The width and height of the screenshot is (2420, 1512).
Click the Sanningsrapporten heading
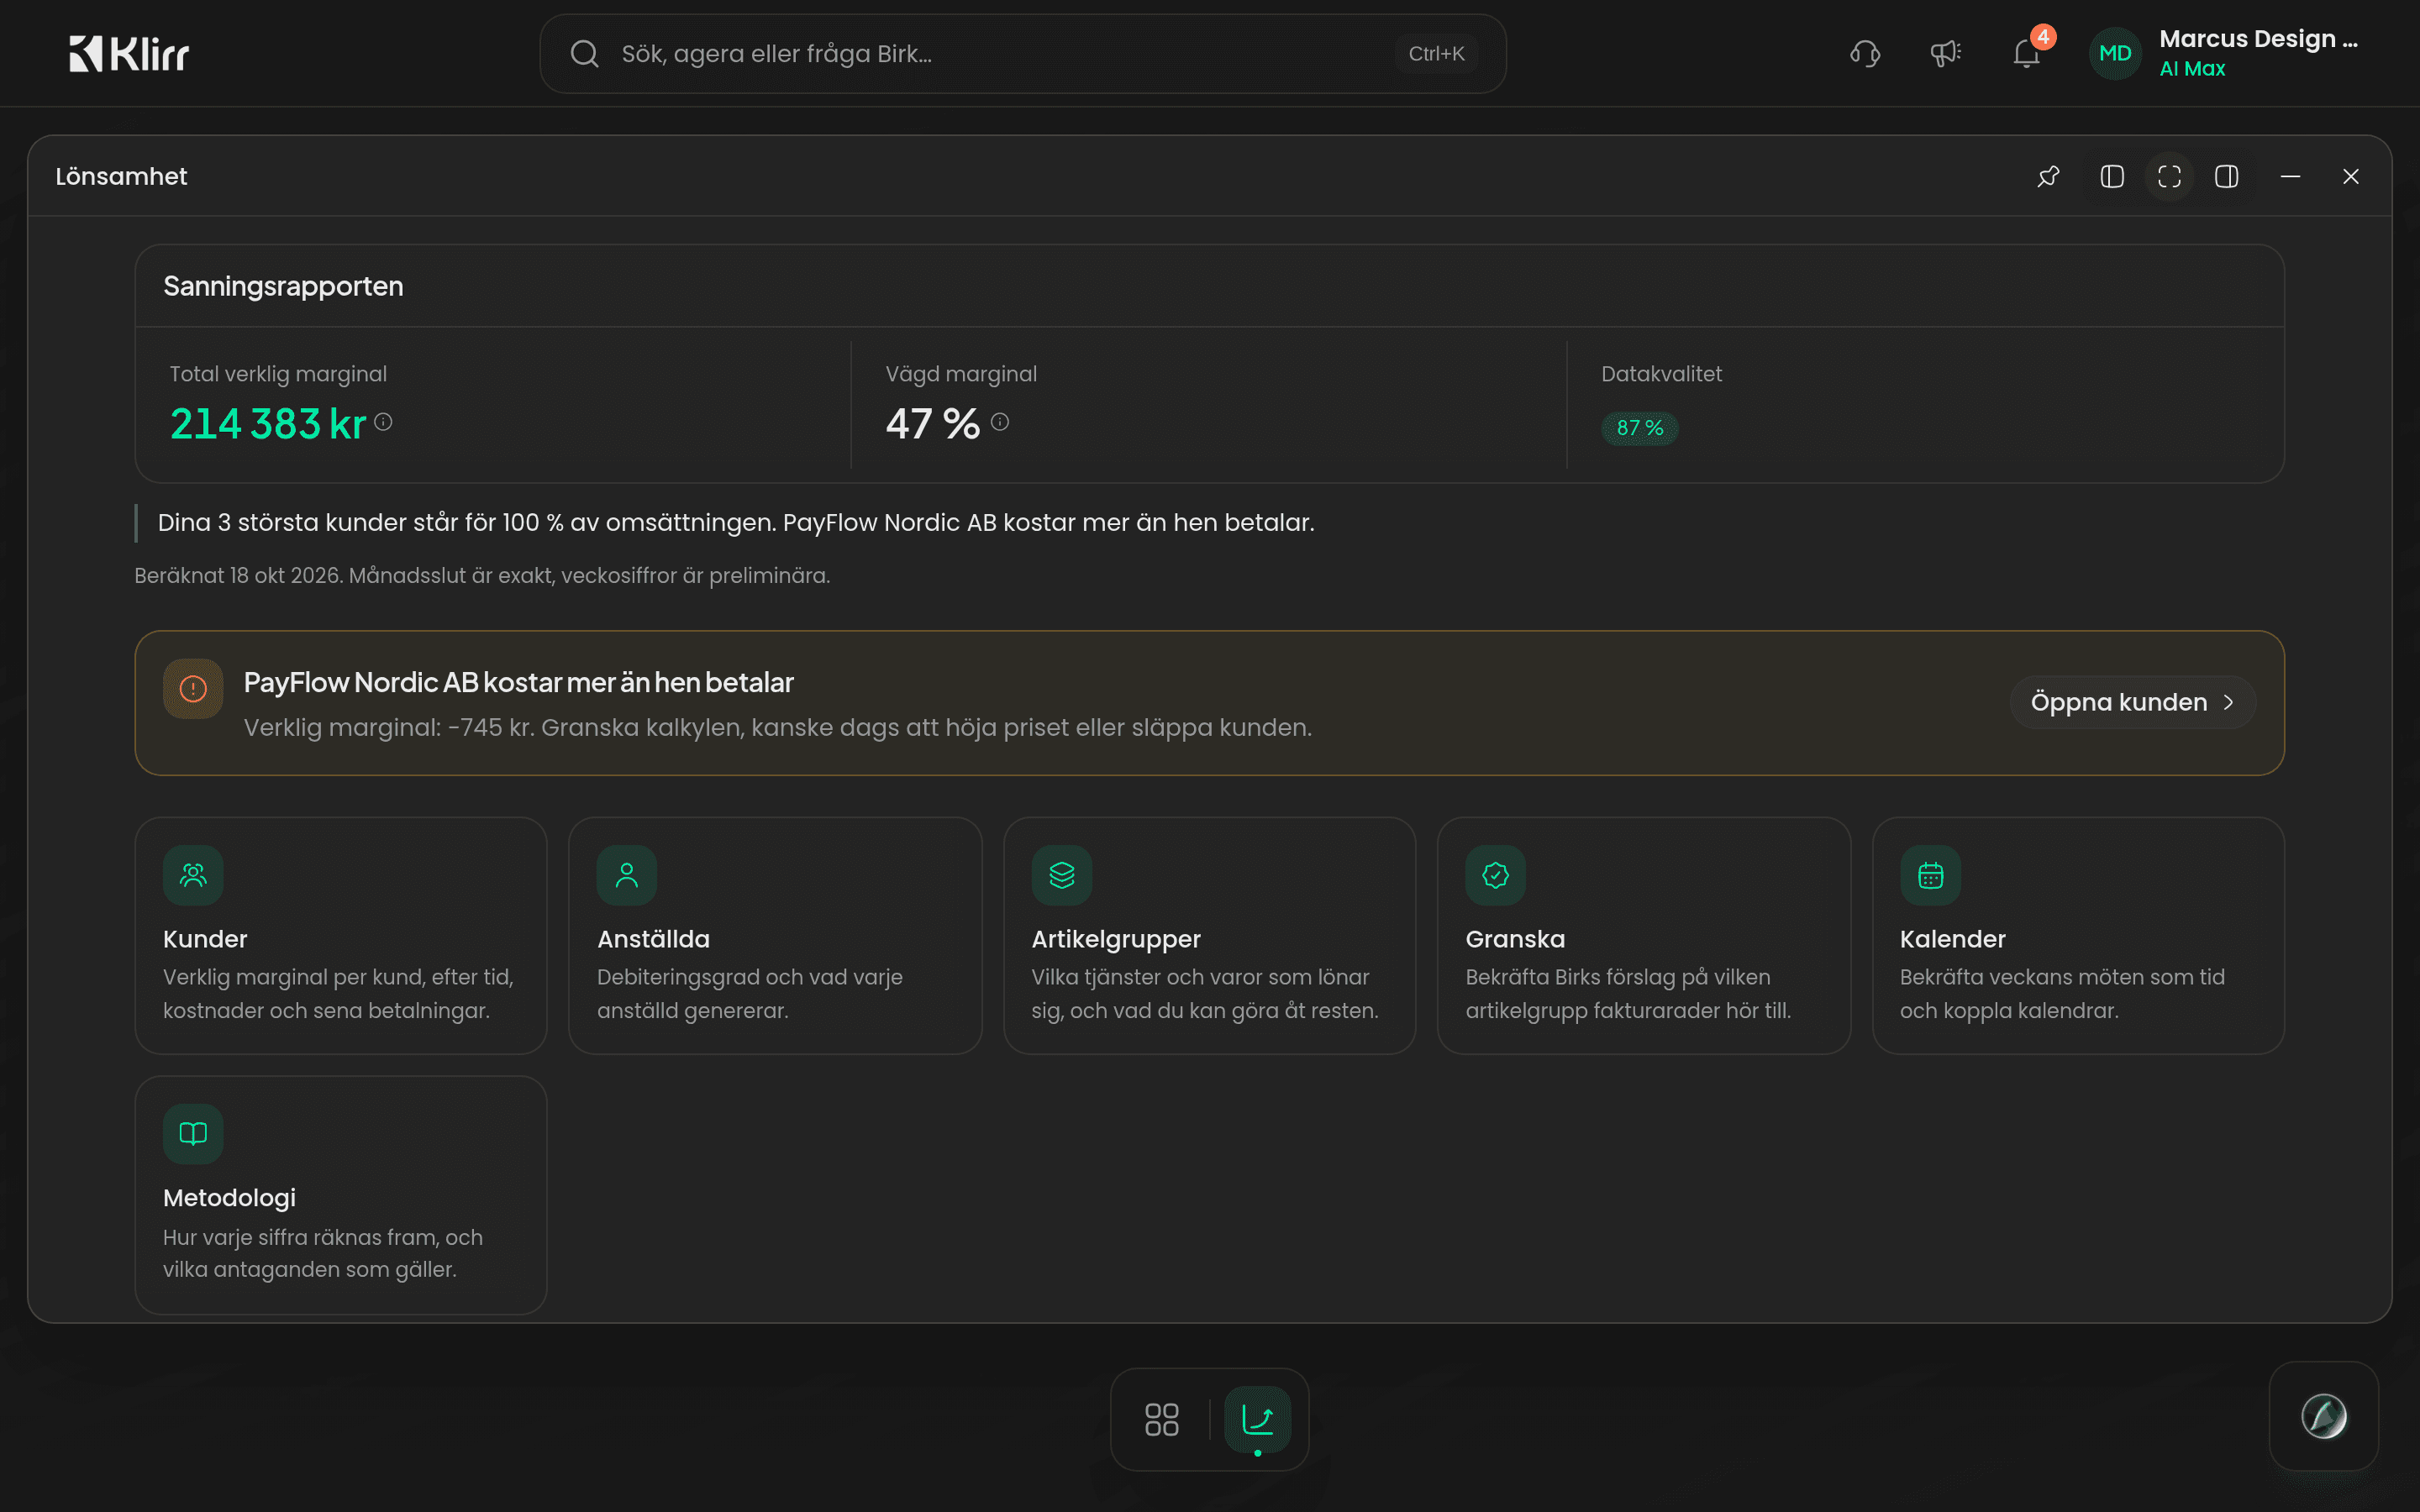[283, 286]
